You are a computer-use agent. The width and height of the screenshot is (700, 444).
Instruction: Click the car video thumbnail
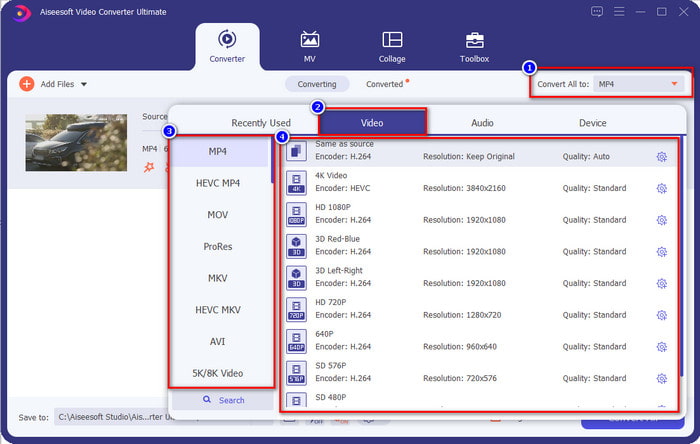76,143
